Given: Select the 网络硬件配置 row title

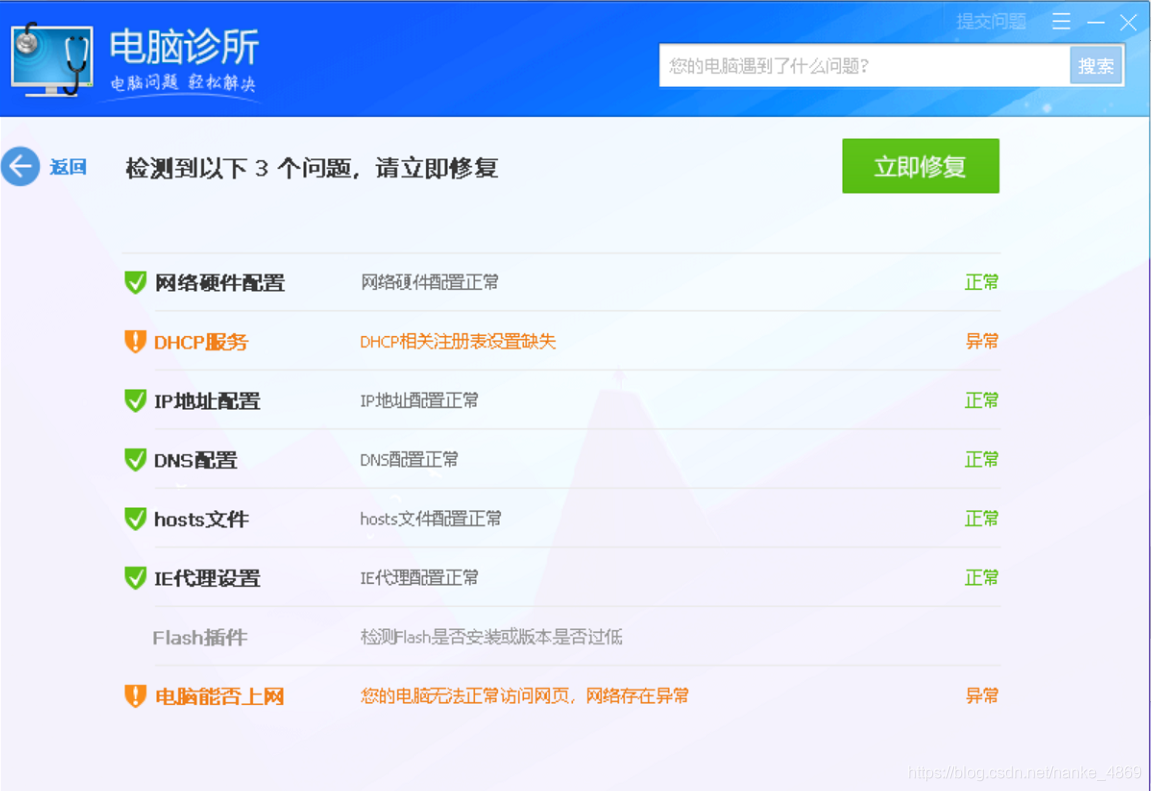Looking at the screenshot, I should [x=219, y=282].
